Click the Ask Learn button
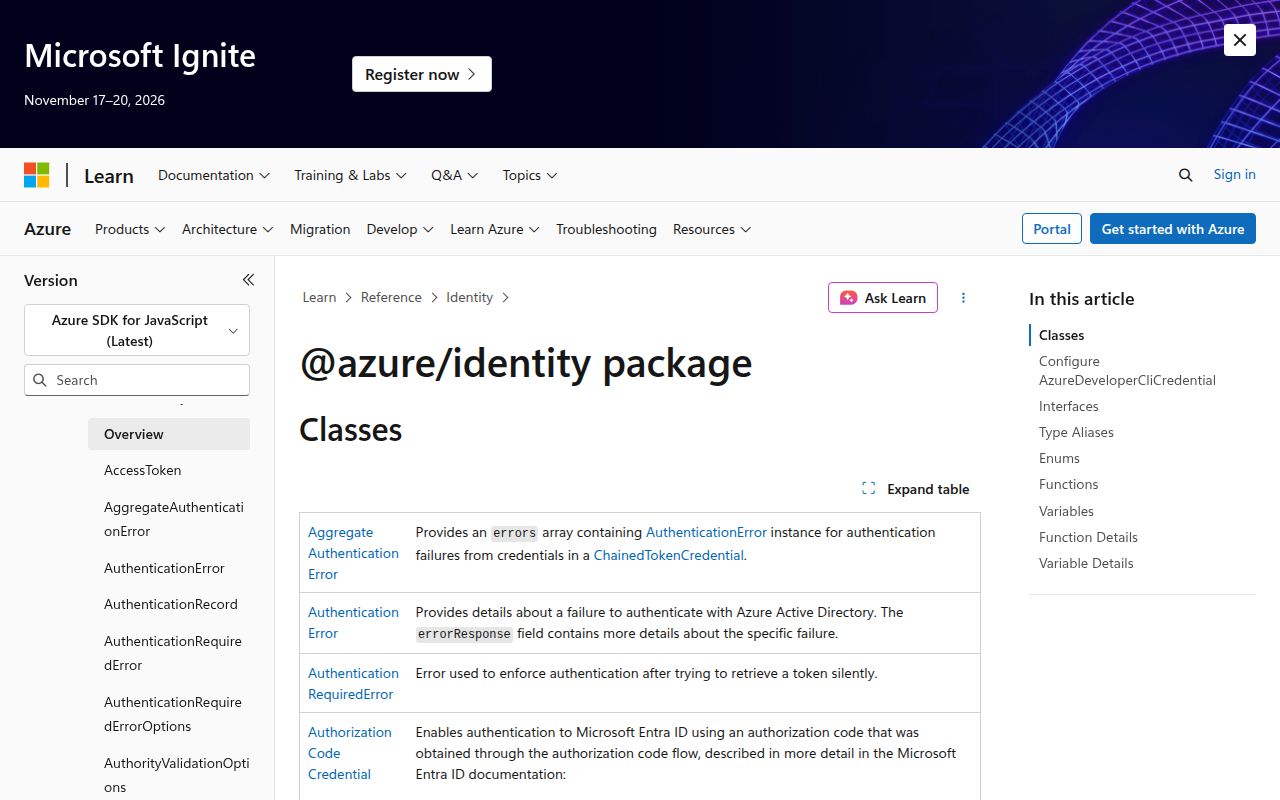1280x800 pixels. 883,297
